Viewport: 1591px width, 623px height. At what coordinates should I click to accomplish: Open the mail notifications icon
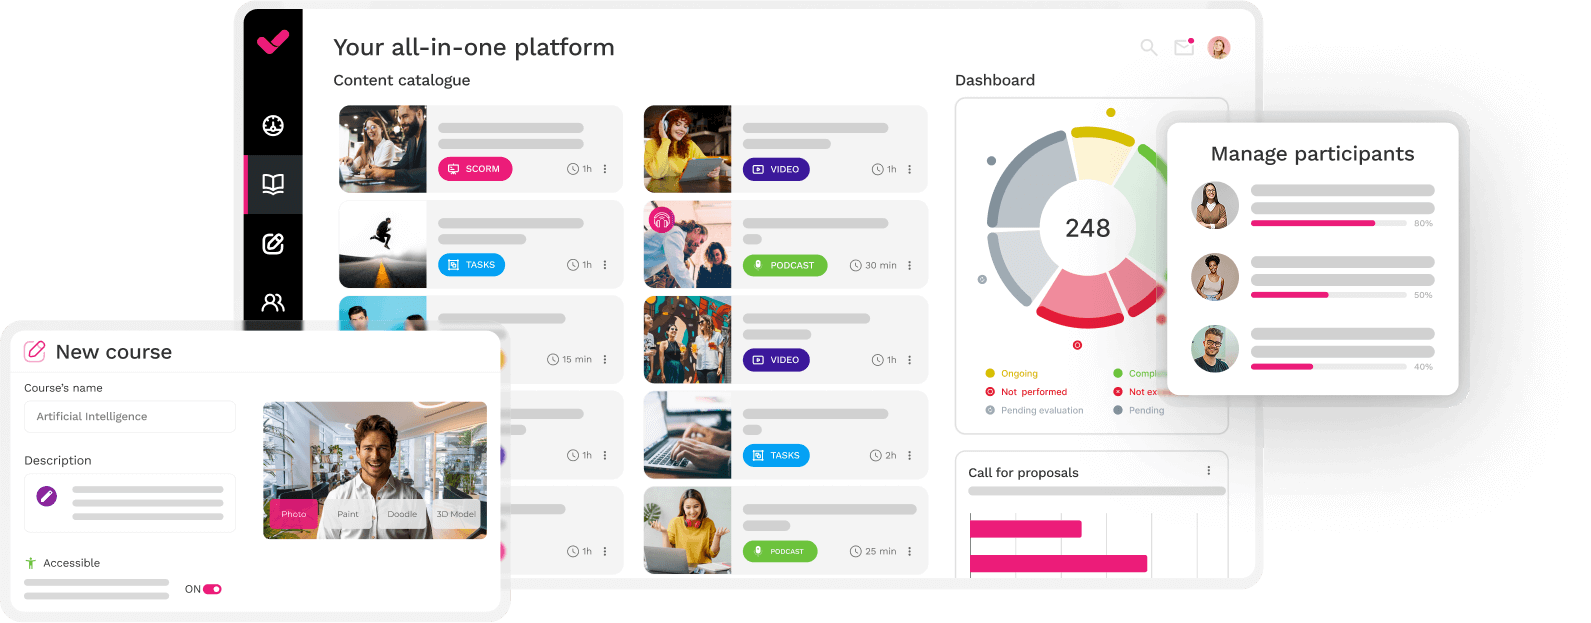pyautogui.click(x=1184, y=47)
